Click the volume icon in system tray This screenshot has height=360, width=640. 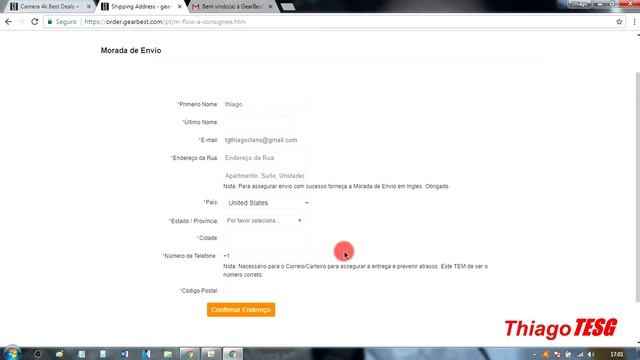click(591, 354)
